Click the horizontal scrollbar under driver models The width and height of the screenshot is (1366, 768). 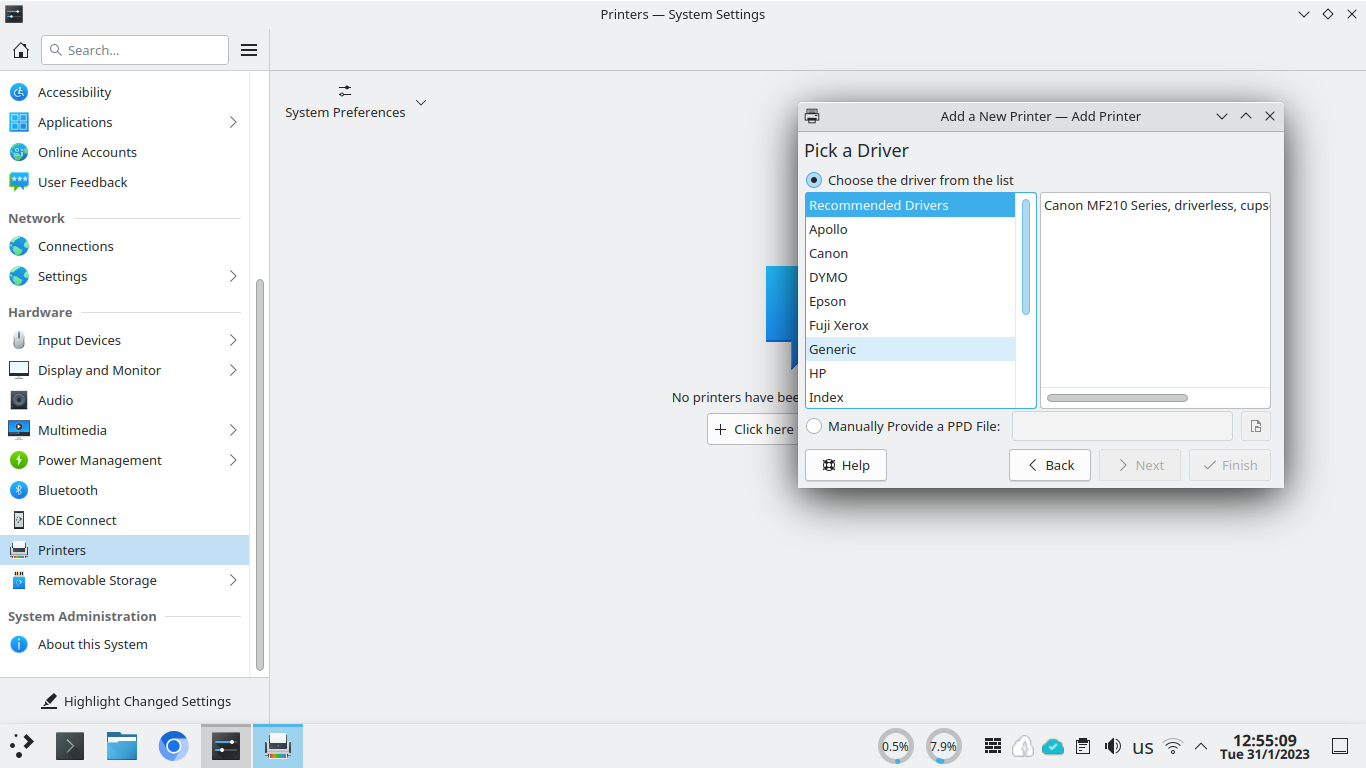pyautogui.click(x=1116, y=398)
